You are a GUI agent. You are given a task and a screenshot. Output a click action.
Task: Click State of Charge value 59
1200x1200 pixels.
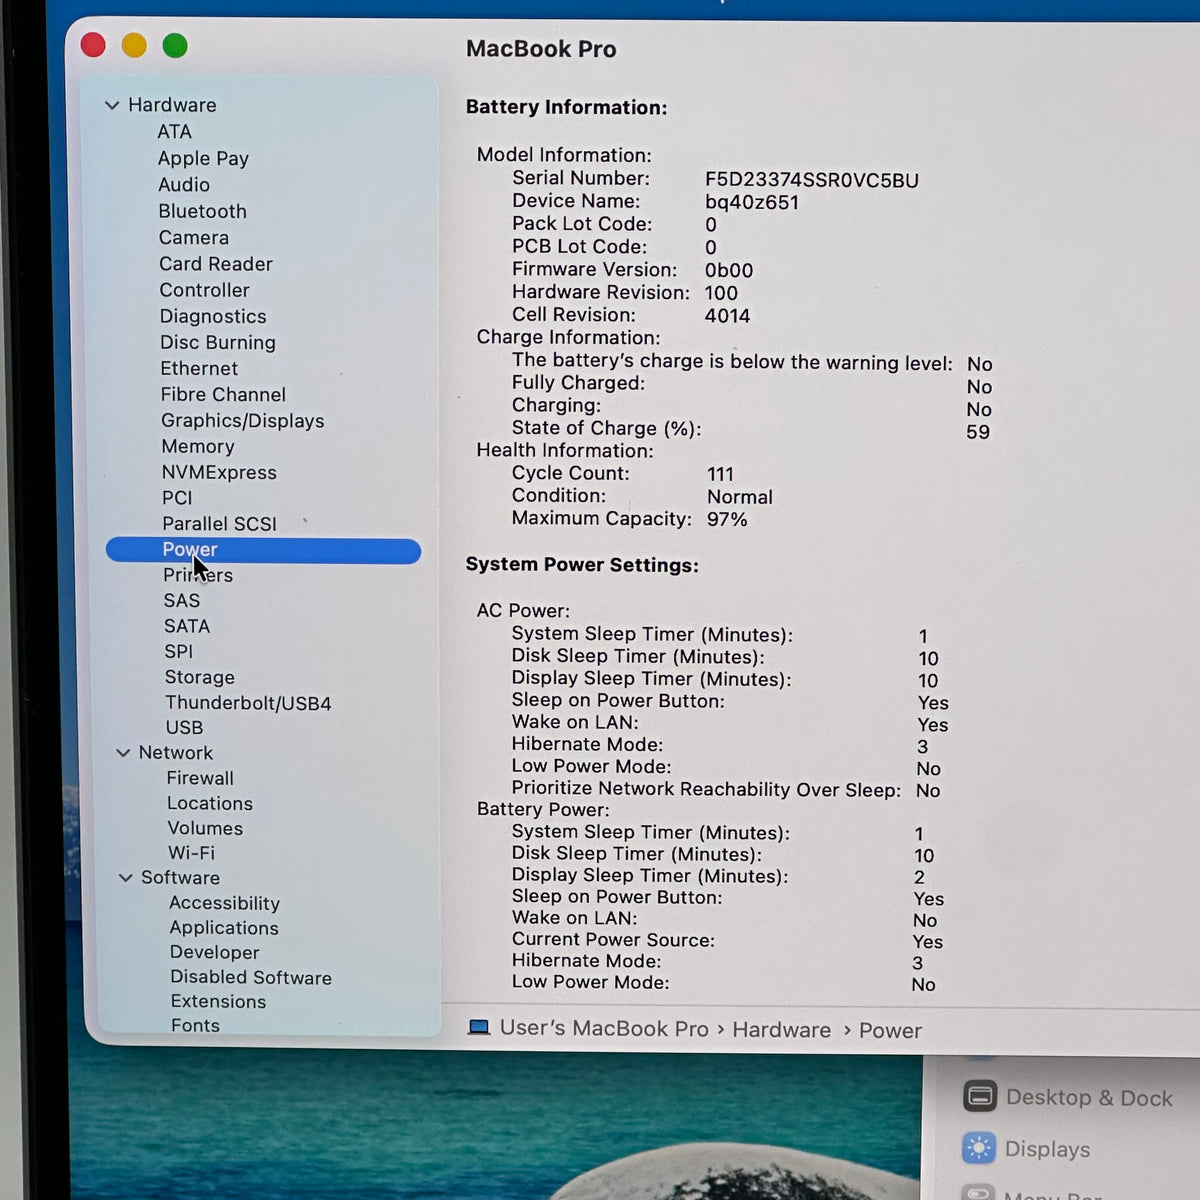click(x=978, y=432)
